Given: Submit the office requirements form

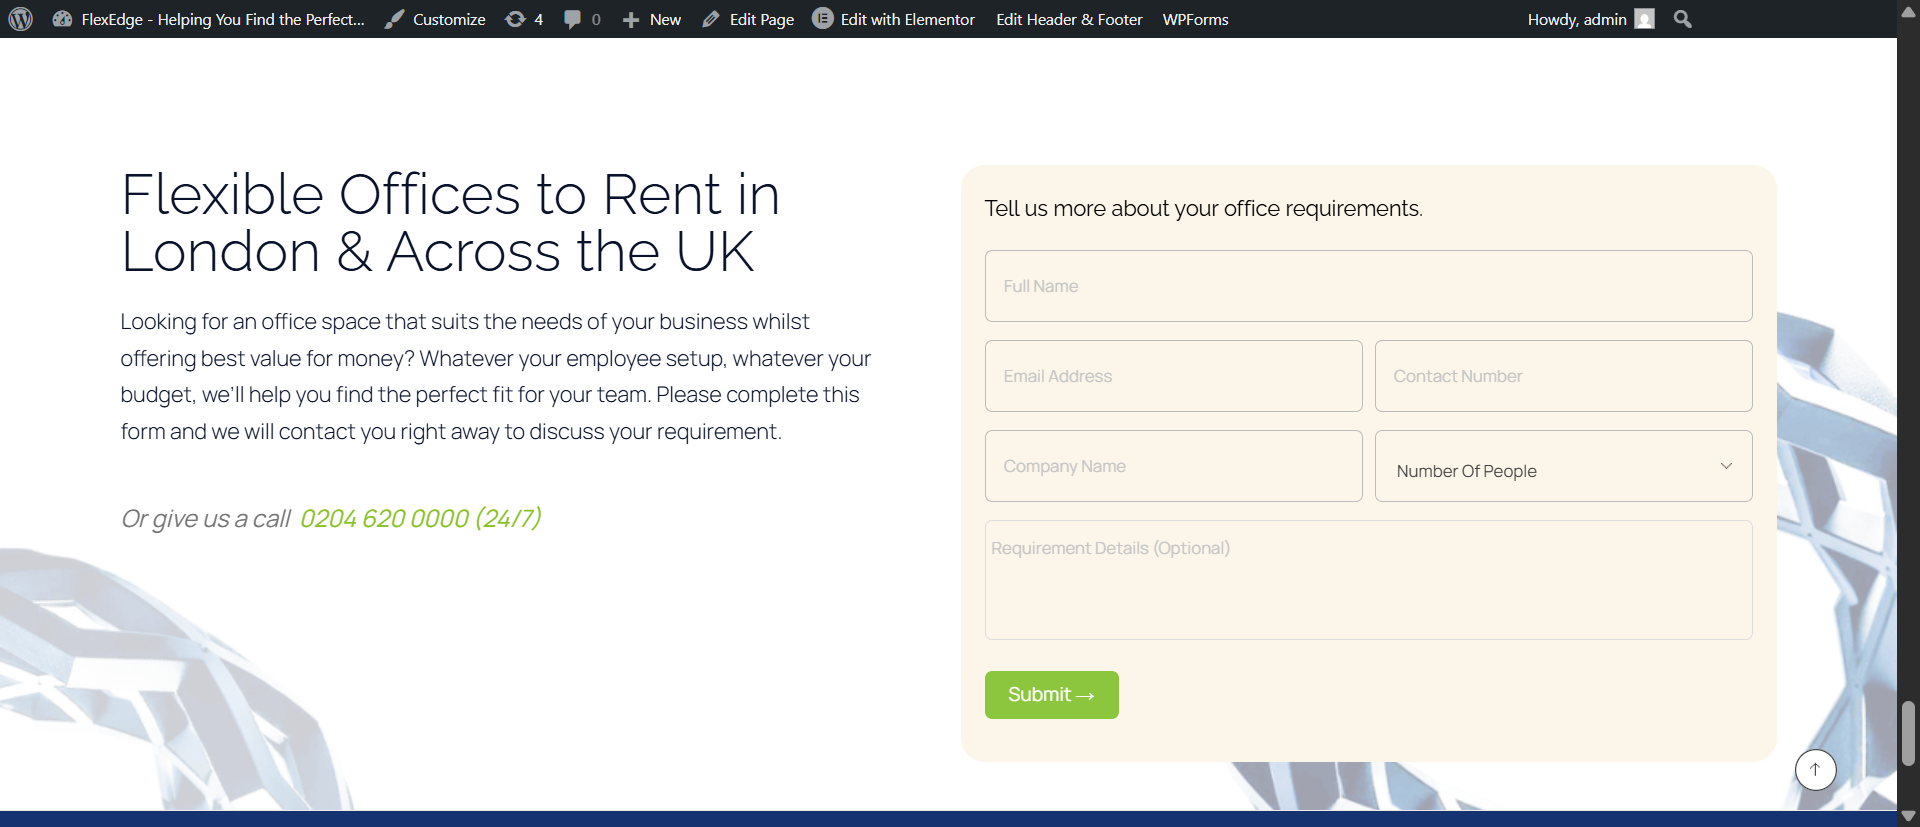Looking at the screenshot, I should 1051,695.
